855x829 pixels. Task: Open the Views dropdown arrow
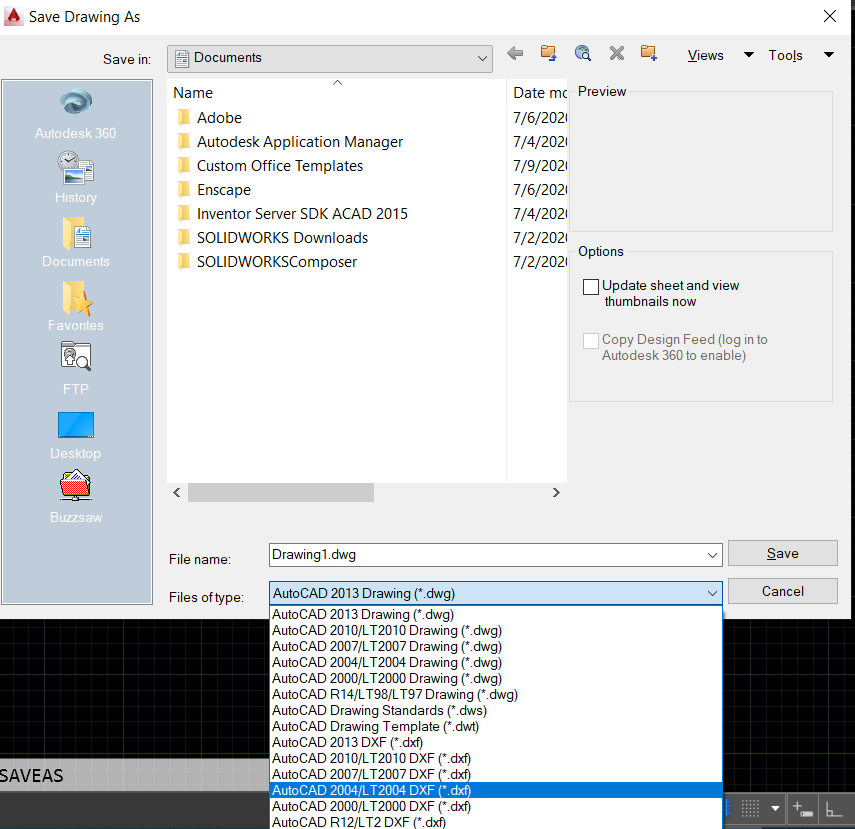[748, 55]
